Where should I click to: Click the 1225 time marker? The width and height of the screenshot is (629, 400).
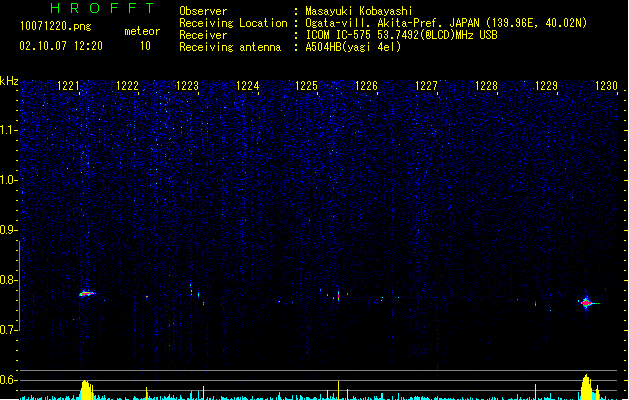306,86
